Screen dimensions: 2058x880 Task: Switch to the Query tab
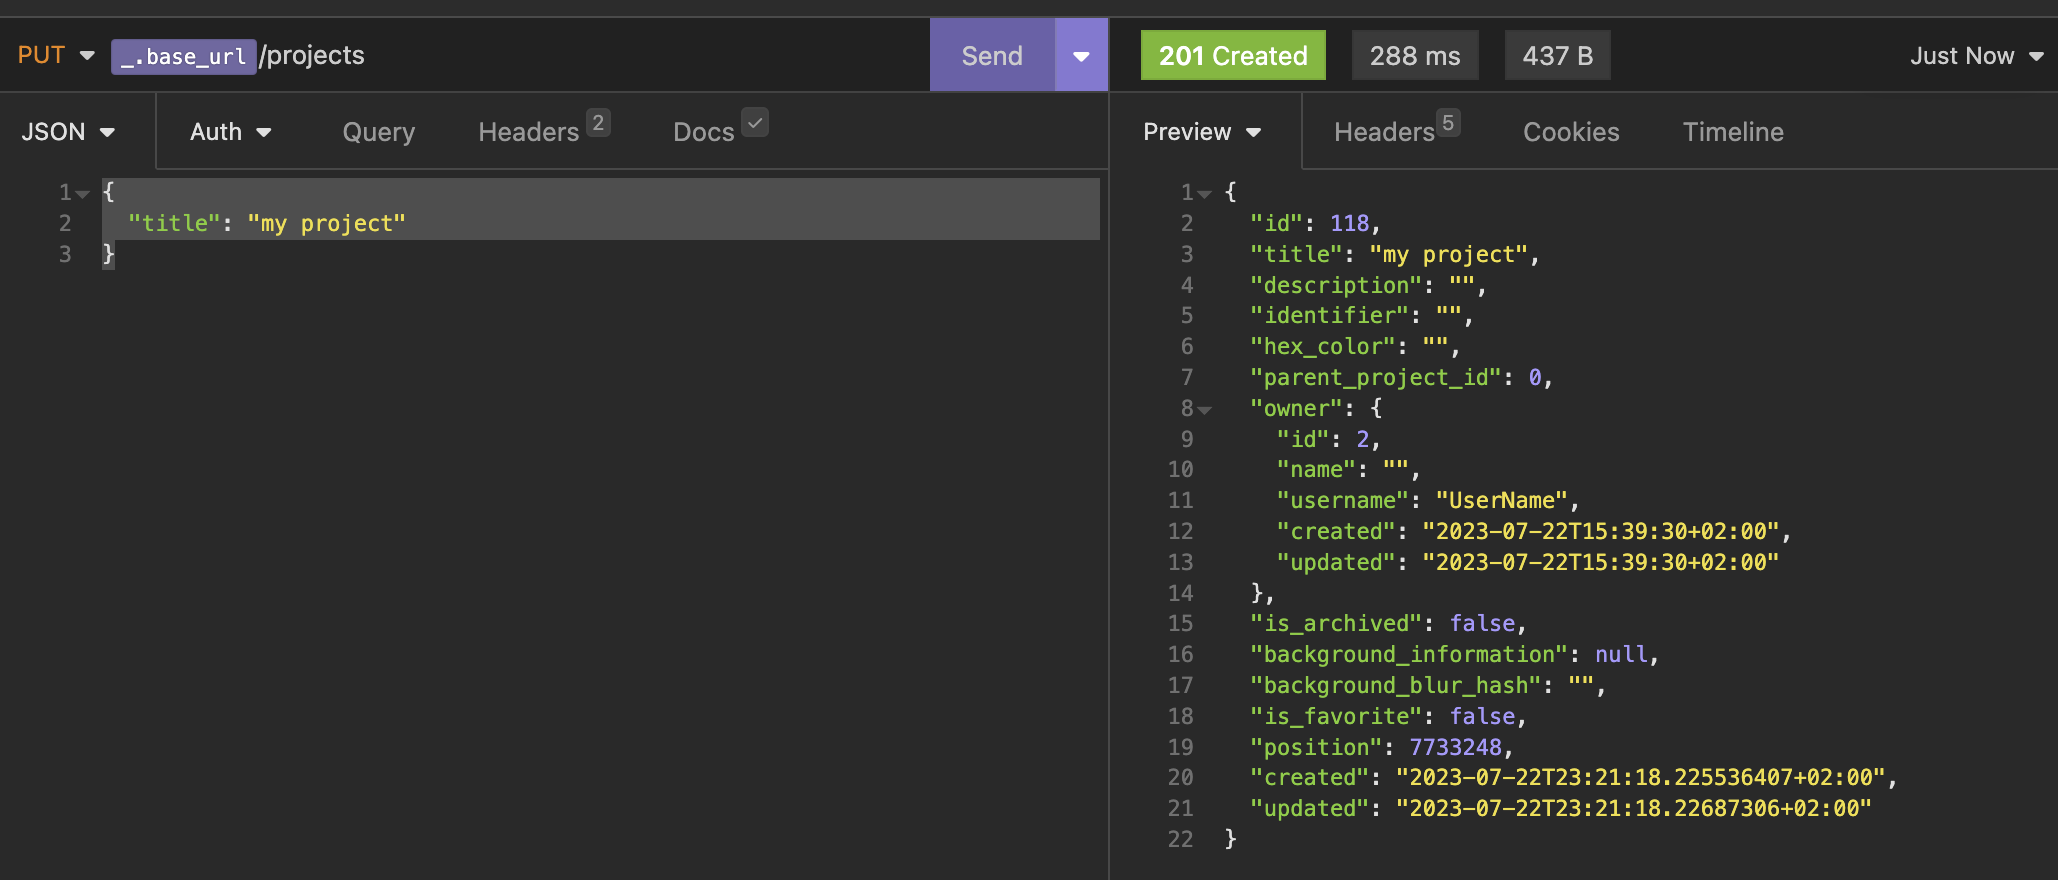(x=378, y=132)
